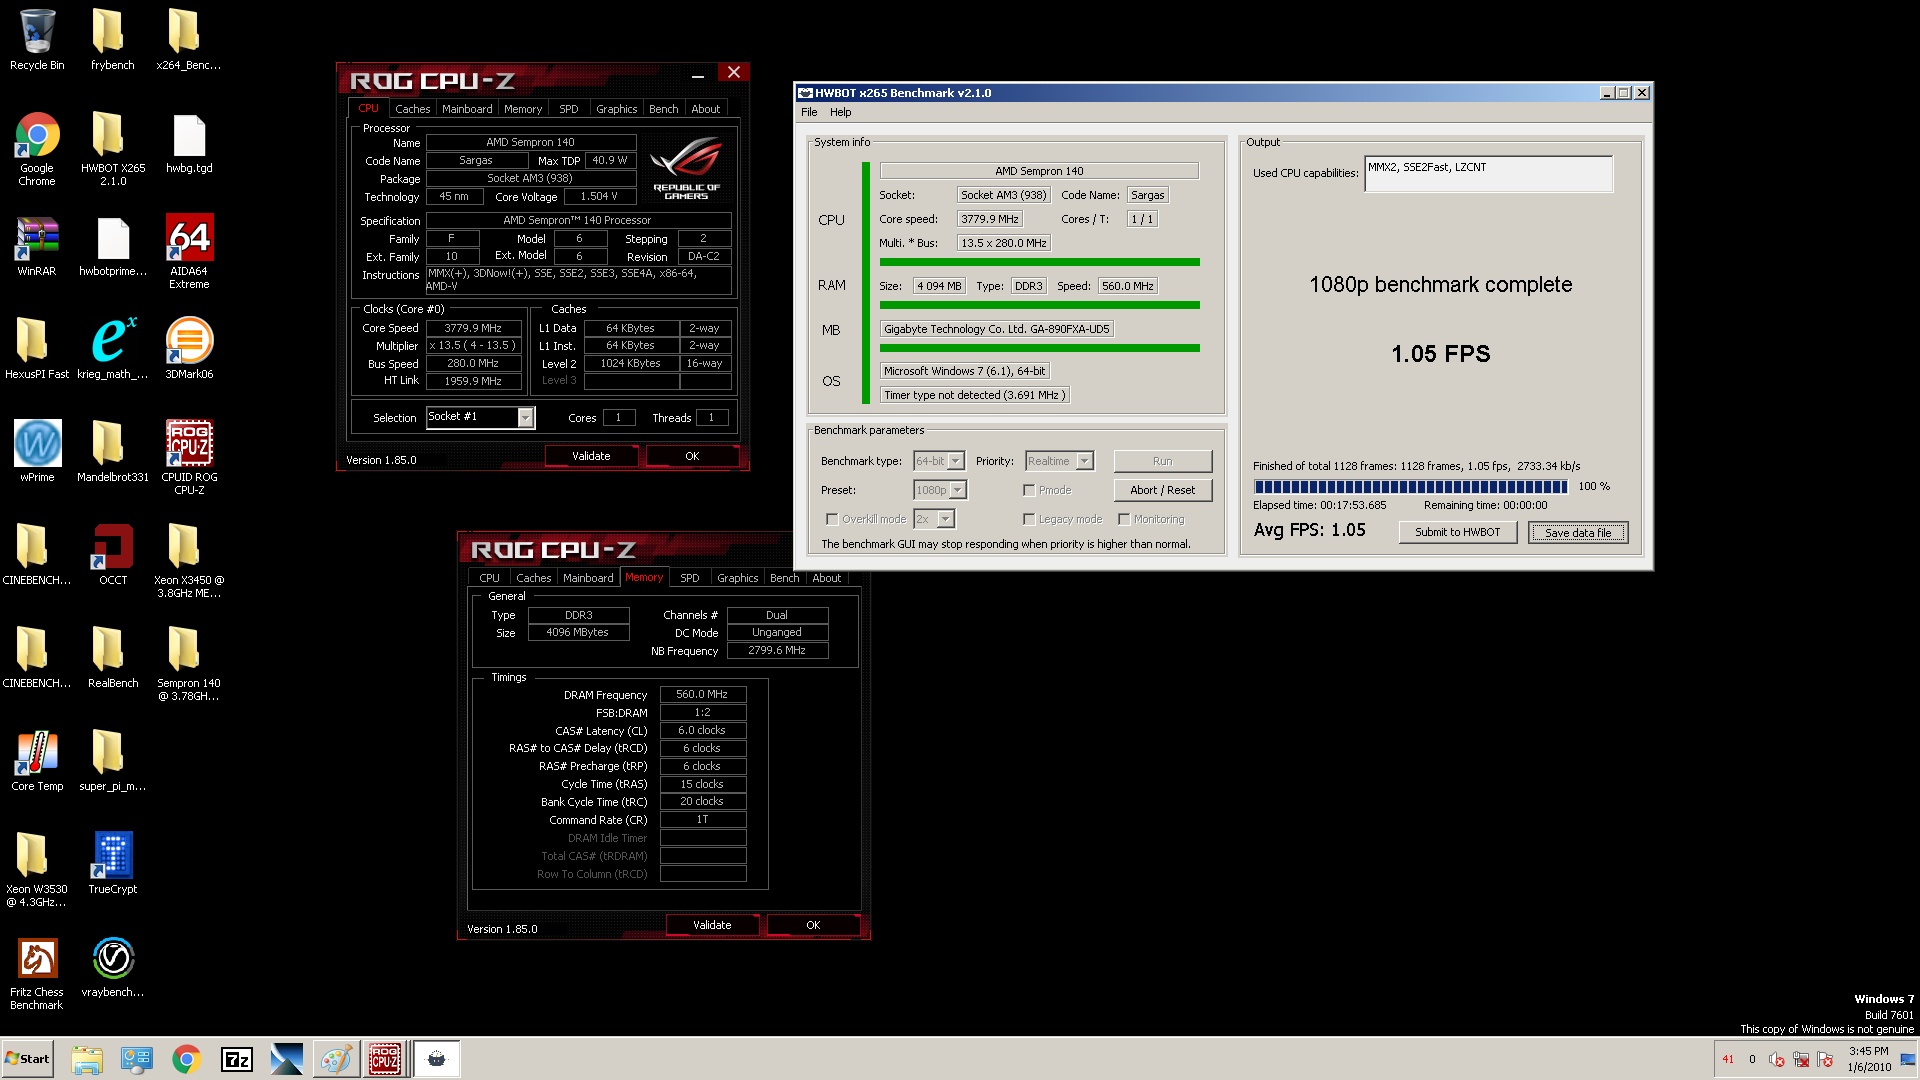1920x1080 pixels.
Task: Click the Run benchmark button
Action: (1162, 461)
